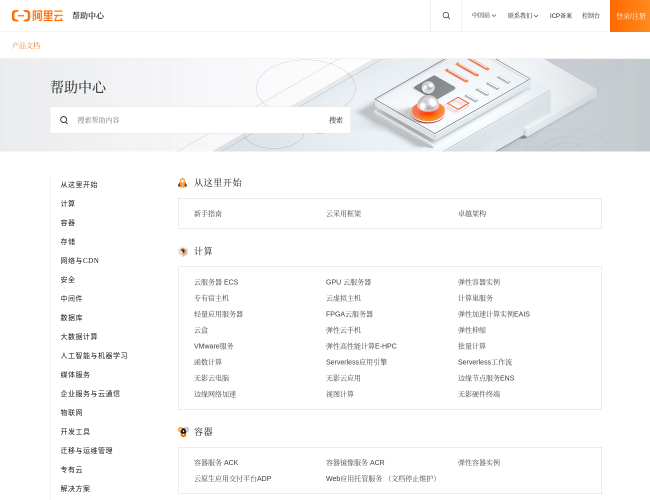This screenshot has height=500, width=650.
Task: Select 安全 in left sidebar
Action: pos(68,279)
